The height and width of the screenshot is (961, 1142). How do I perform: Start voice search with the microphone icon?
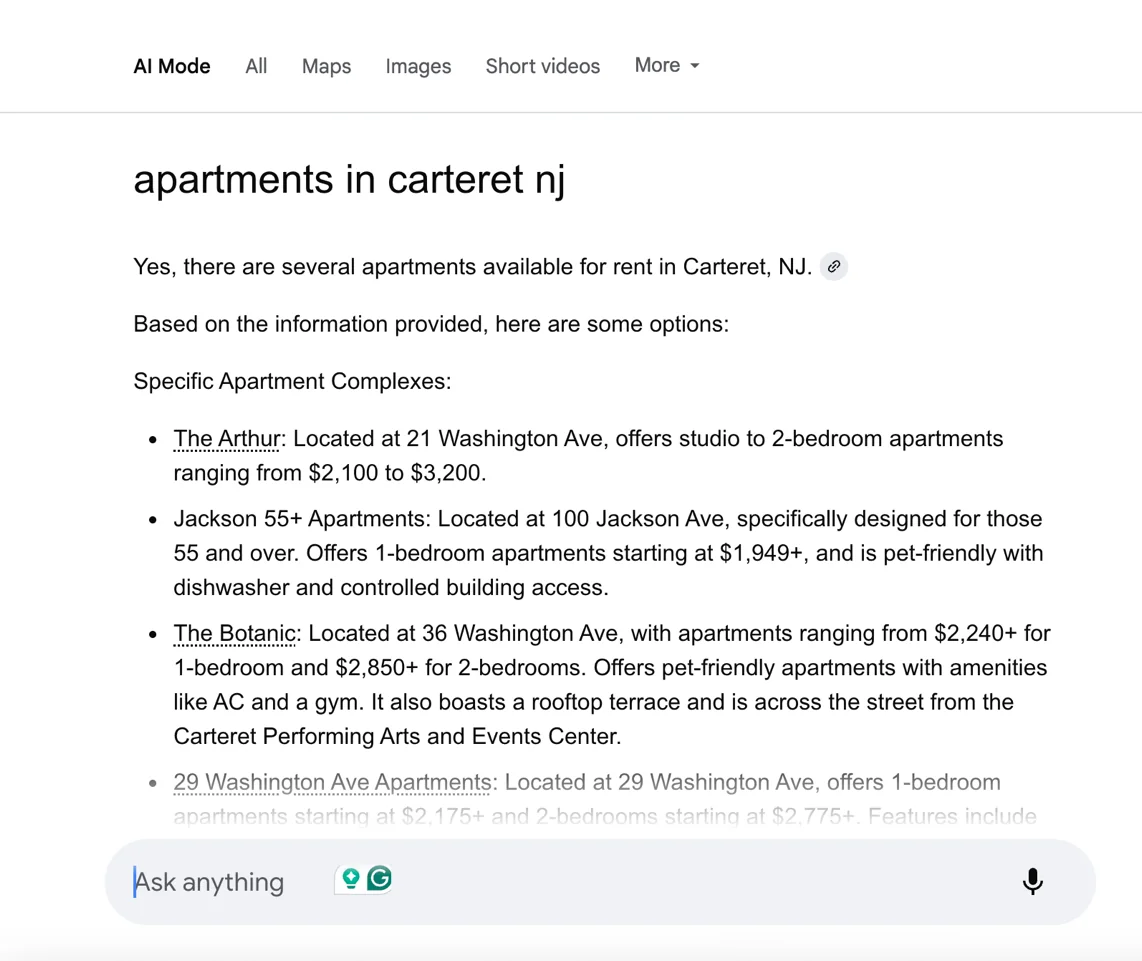[1032, 882]
